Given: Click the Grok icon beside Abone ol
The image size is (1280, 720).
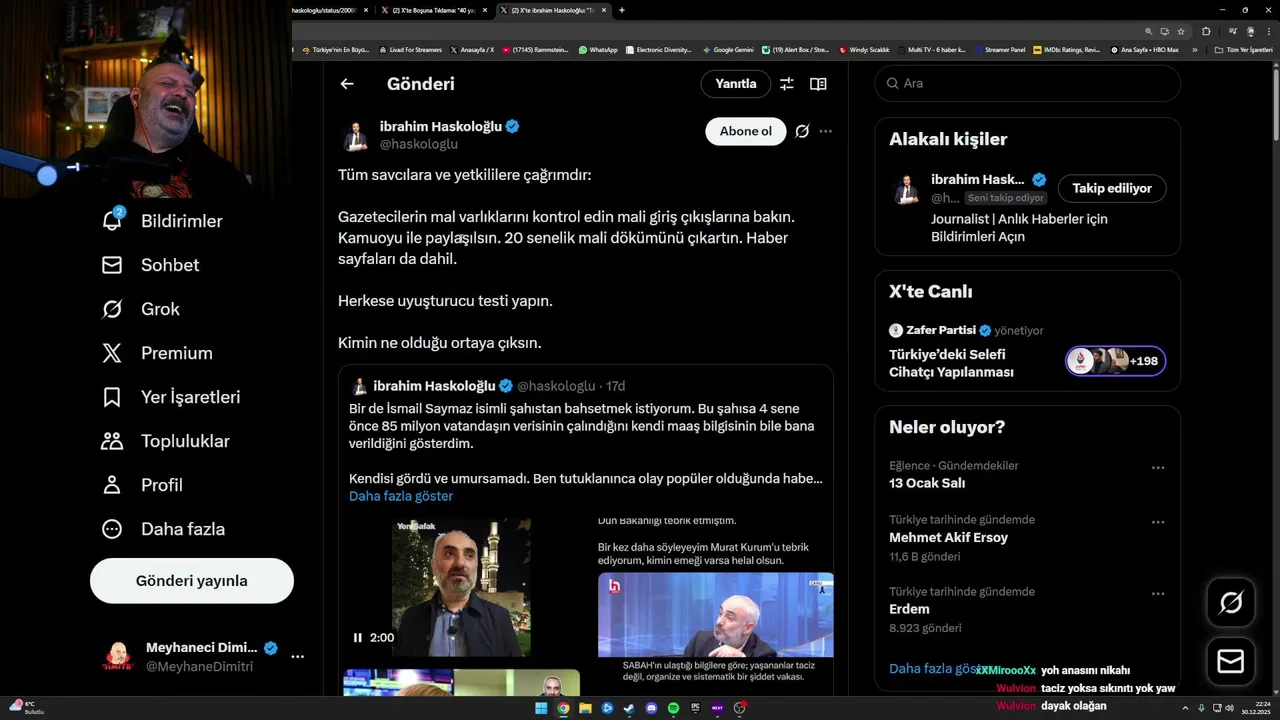Looking at the screenshot, I should tap(802, 131).
